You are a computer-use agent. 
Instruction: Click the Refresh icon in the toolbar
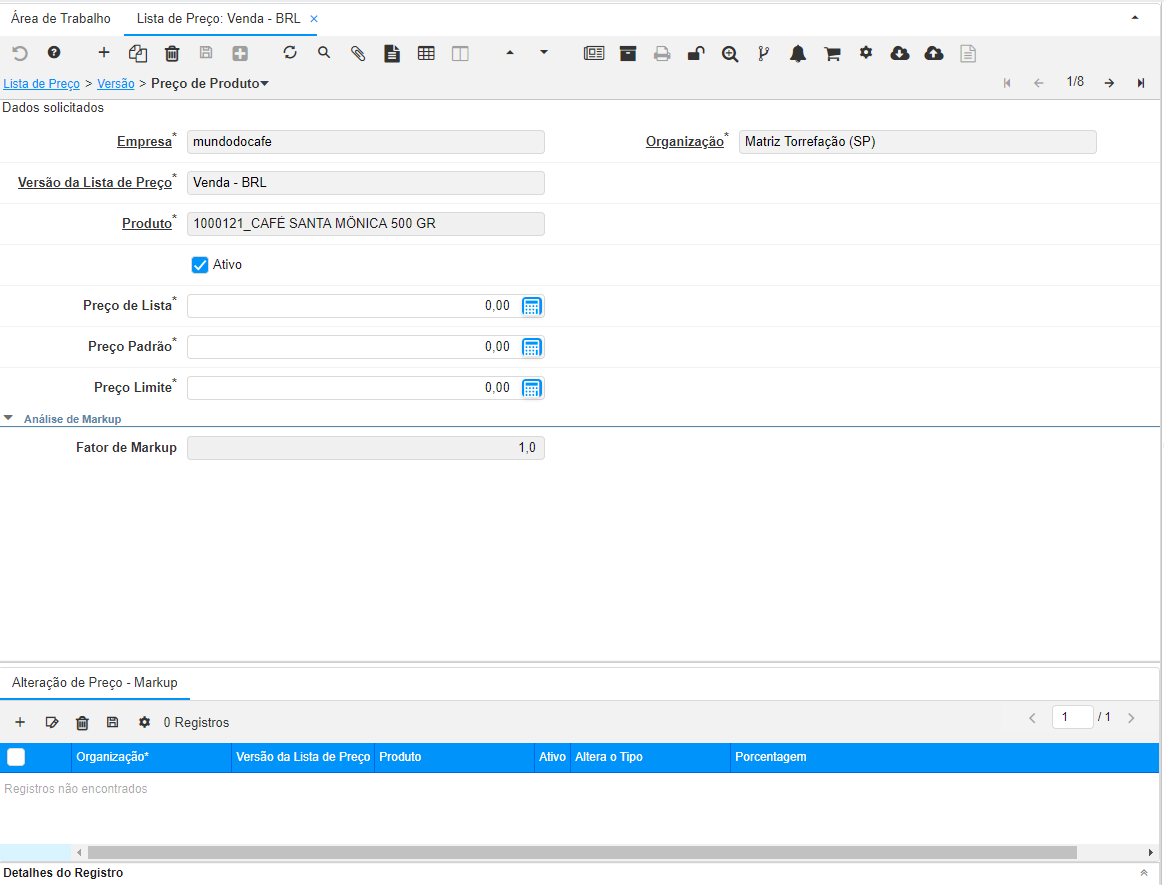click(x=290, y=53)
